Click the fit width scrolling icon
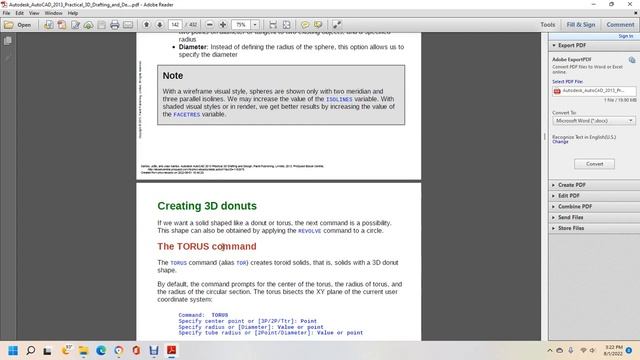Image resolution: width=640 pixels, height=360 pixels. [273, 25]
